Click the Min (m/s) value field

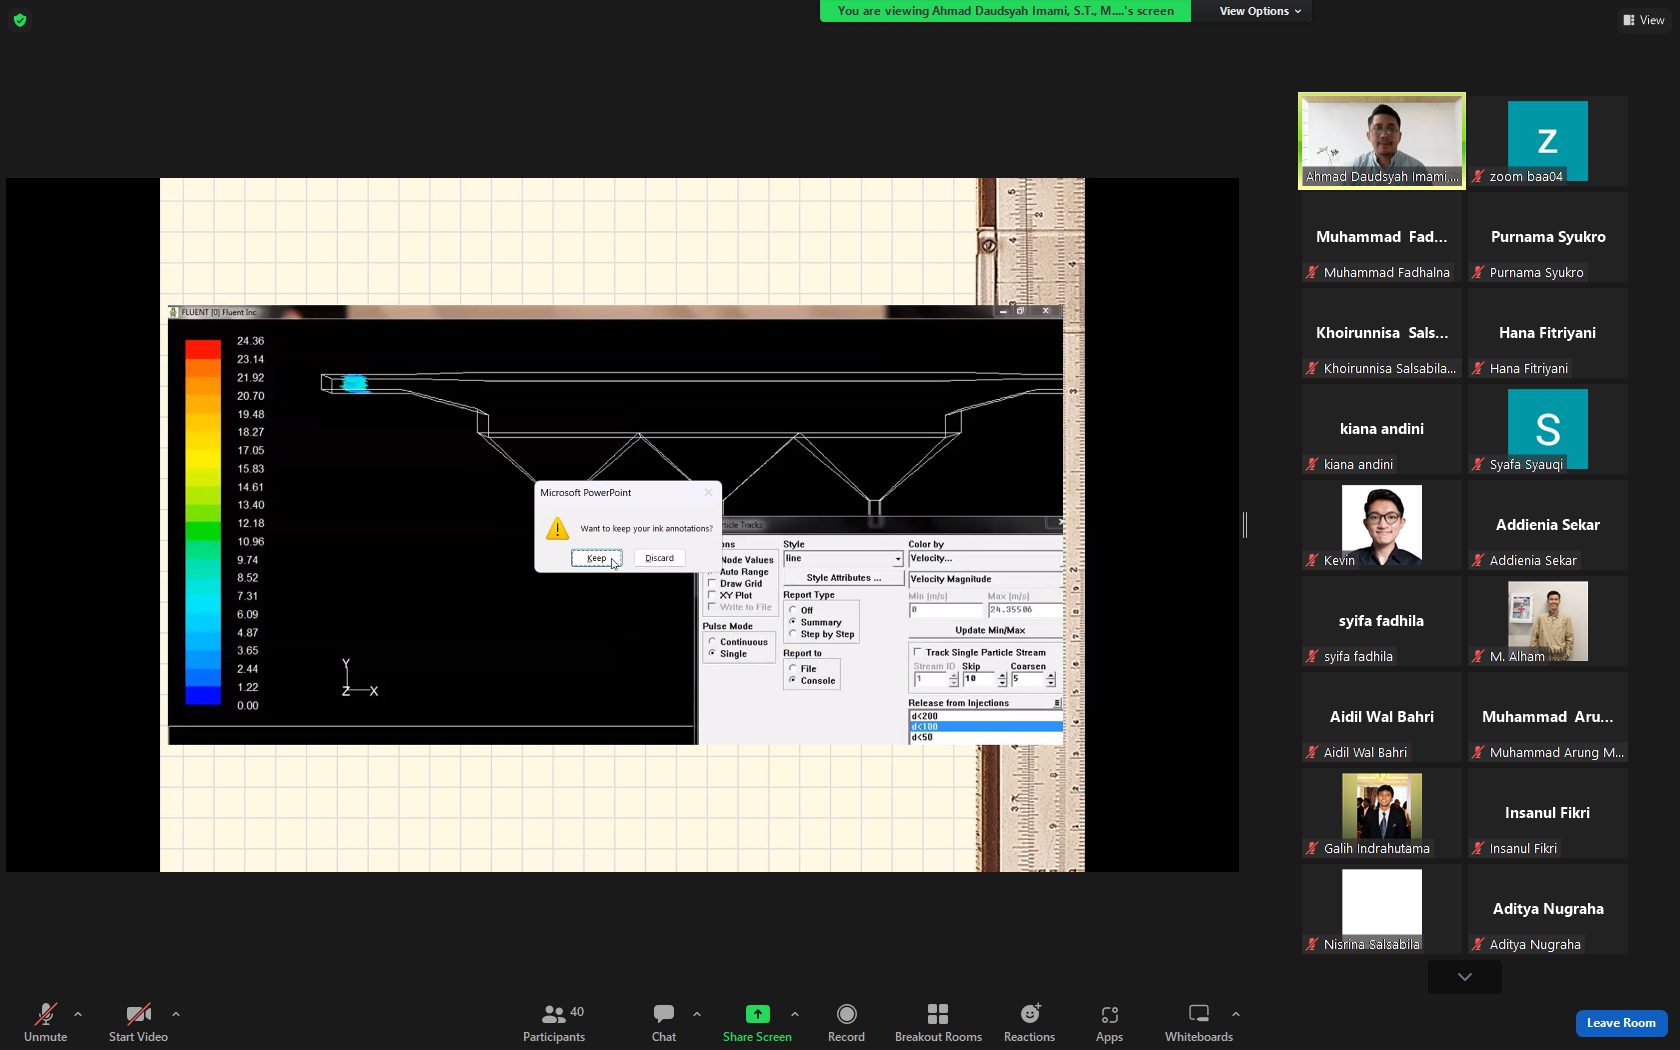click(x=946, y=610)
